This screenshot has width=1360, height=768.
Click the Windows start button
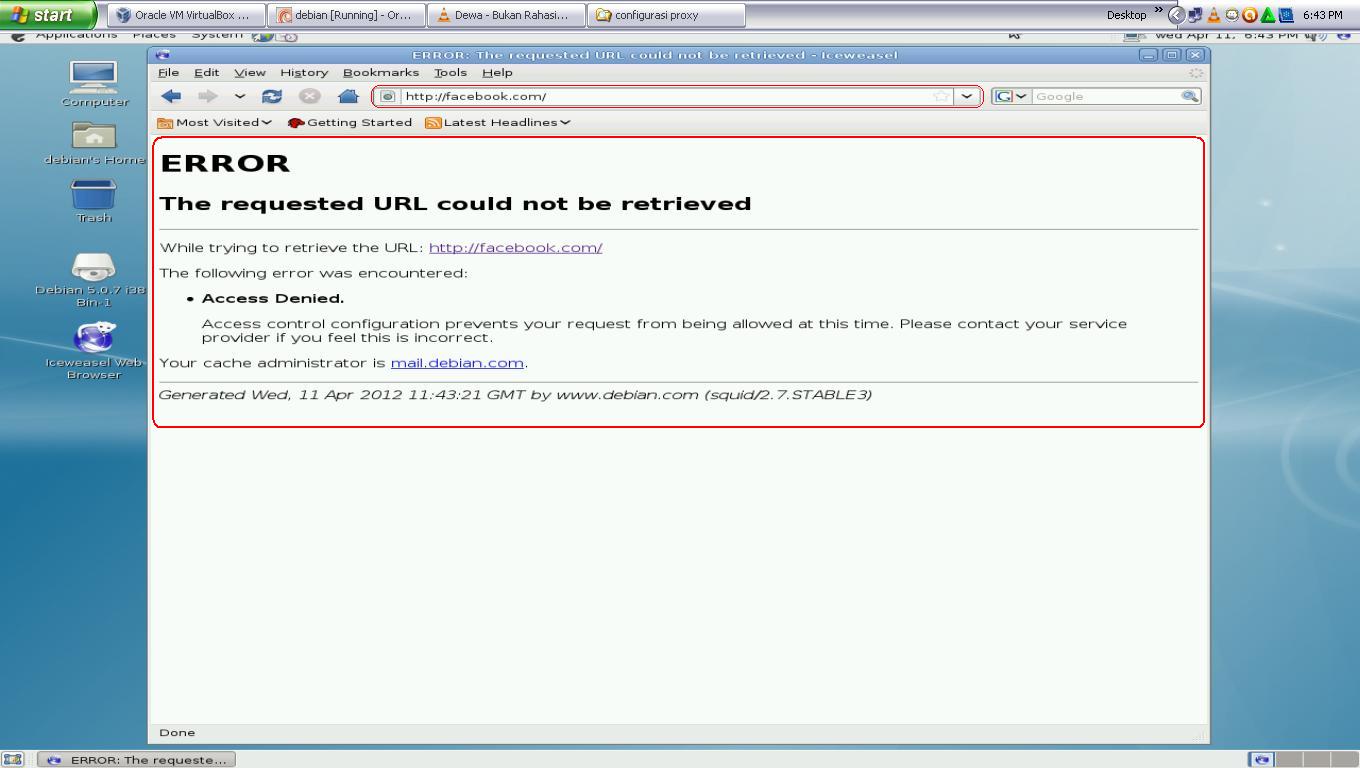pyautogui.click(x=48, y=15)
